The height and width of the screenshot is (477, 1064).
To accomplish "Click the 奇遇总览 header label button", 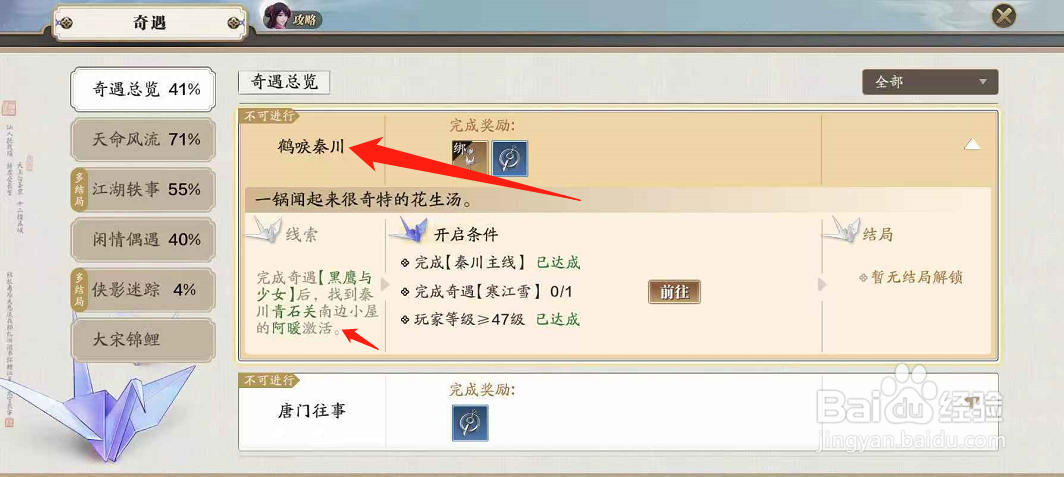I will (284, 82).
